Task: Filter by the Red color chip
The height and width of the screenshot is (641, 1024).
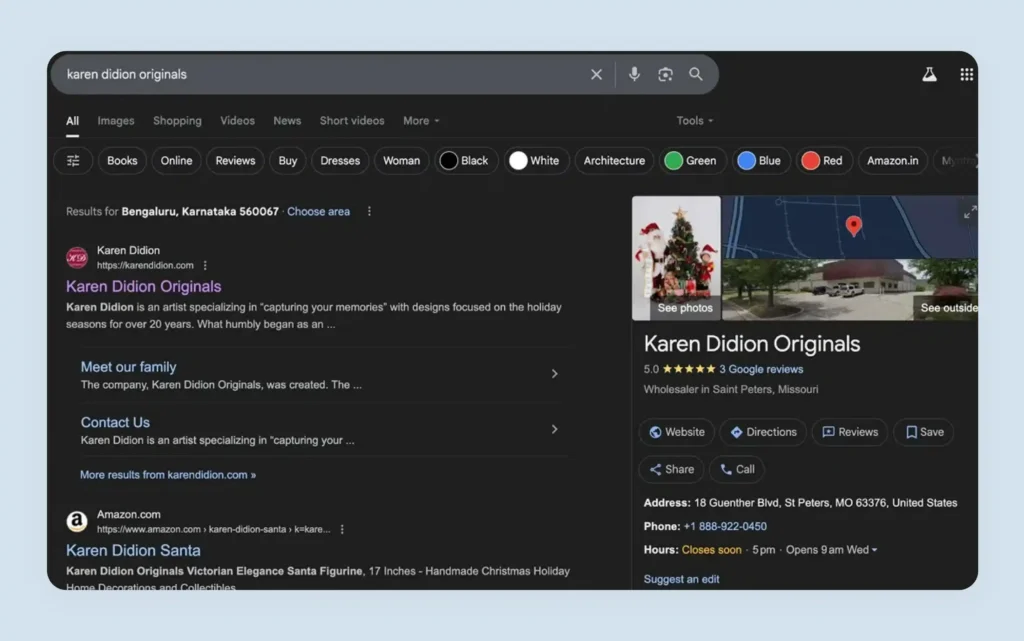Action: point(824,161)
